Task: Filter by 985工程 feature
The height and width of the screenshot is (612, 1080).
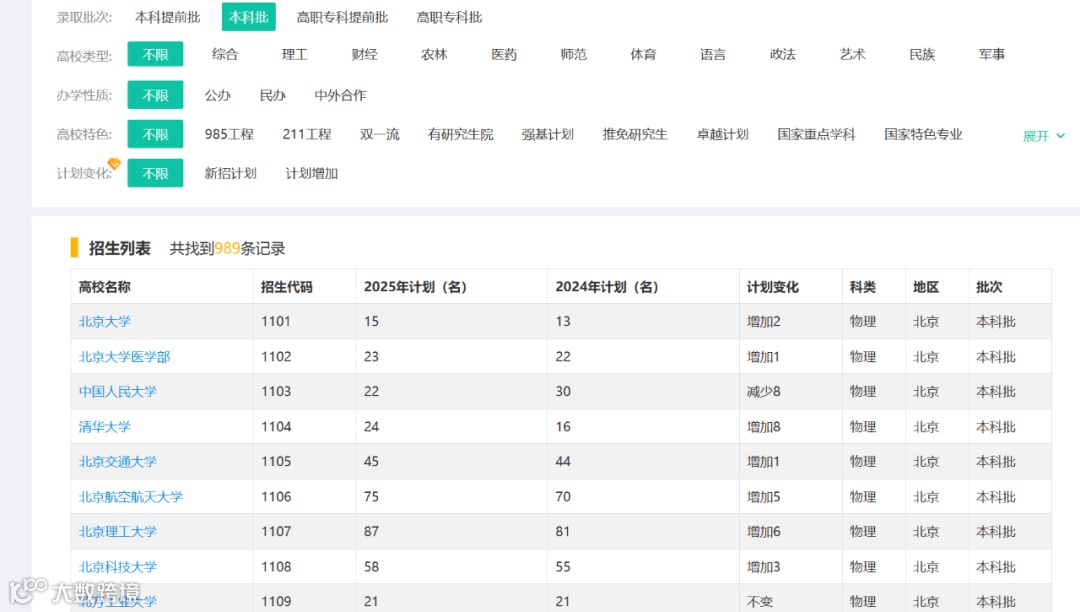Action: (229, 134)
